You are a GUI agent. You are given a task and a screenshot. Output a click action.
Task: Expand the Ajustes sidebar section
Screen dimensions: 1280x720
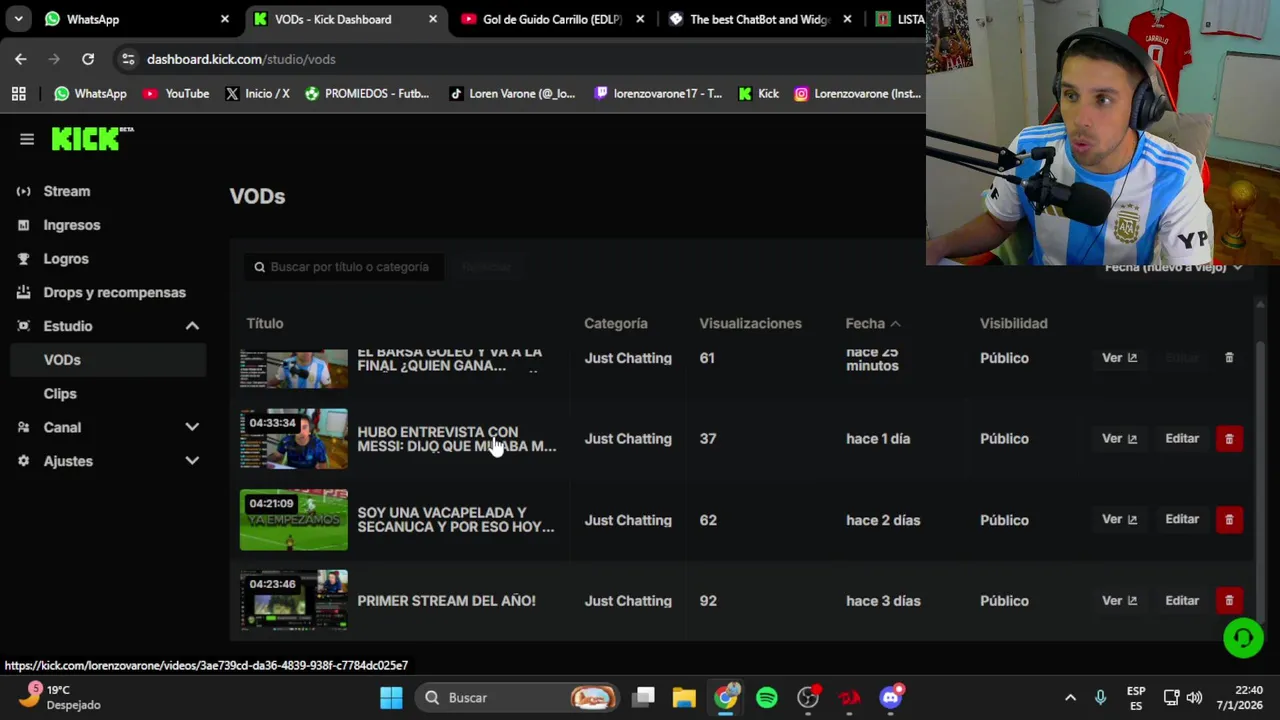pos(192,461)
